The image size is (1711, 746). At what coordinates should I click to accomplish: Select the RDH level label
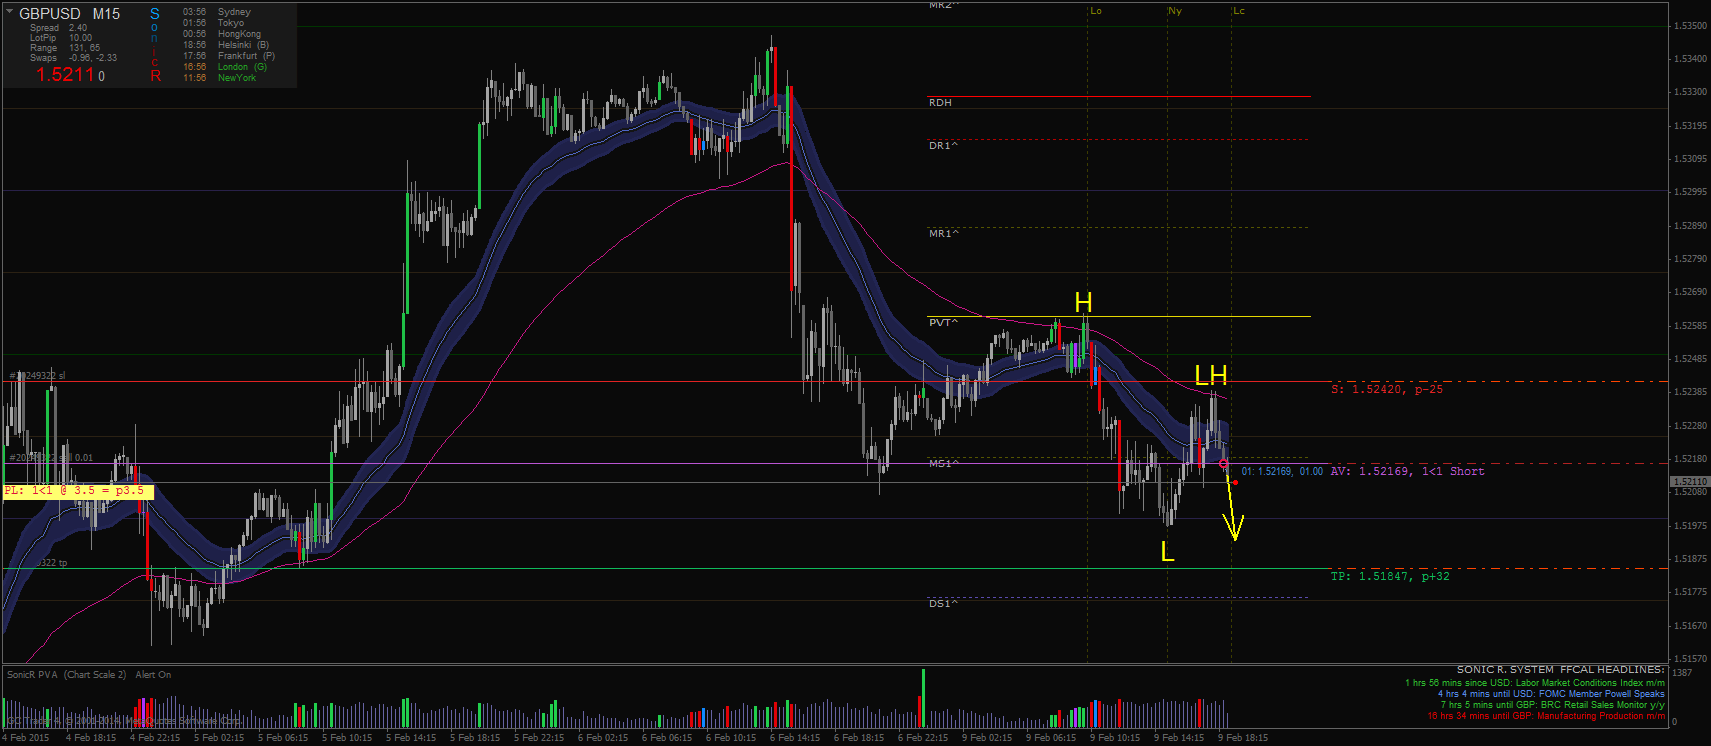click(x=940, y=103)
